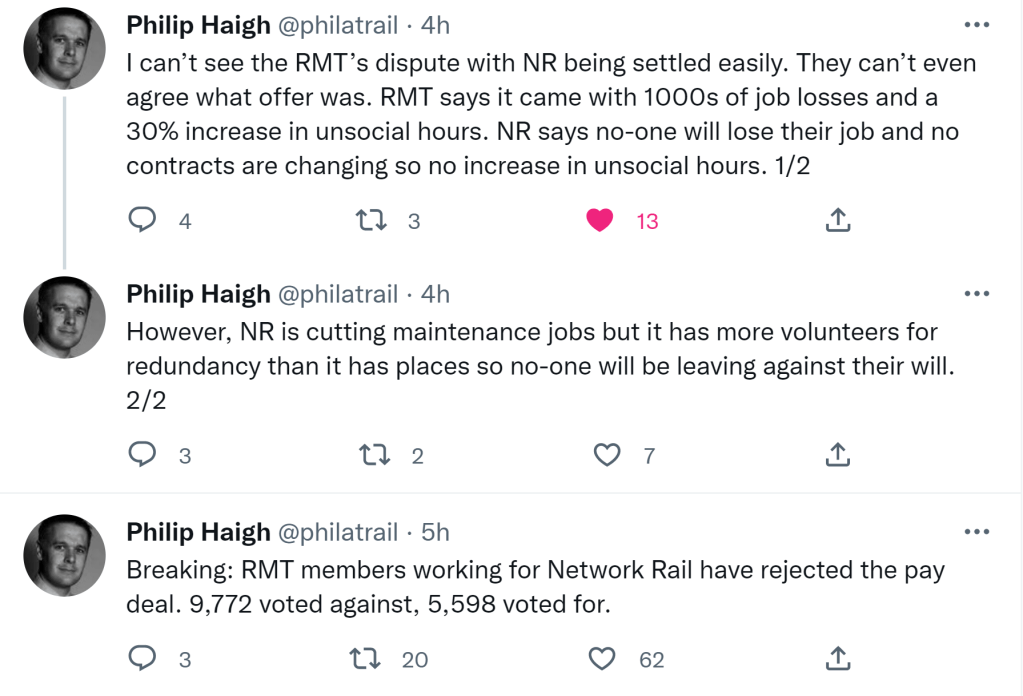Reply to the Breaking pay deal tweet

[x=143, y=659]
